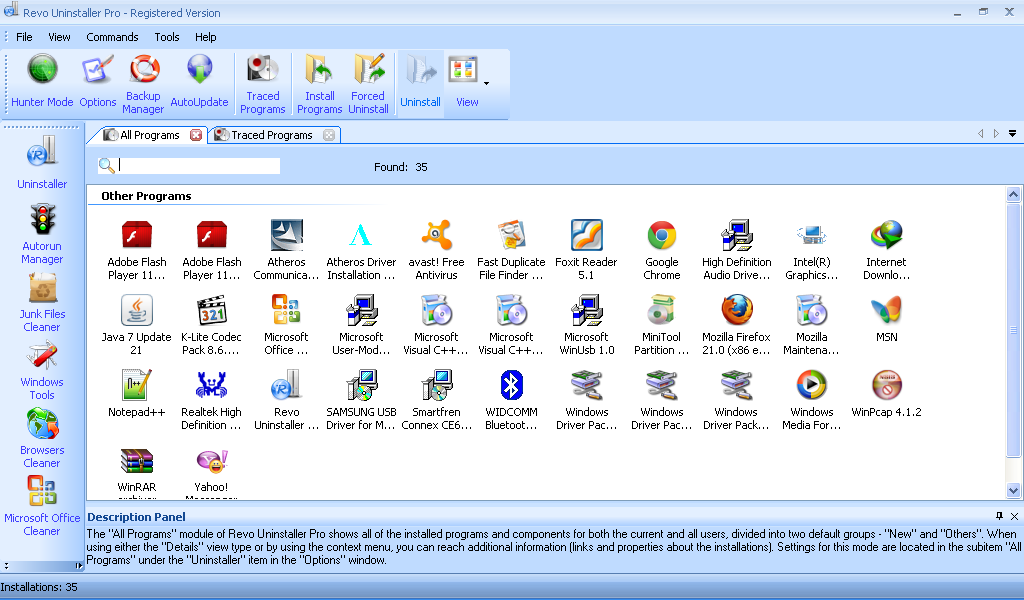The height and width of the screenshot is (600, 1024).
Task: Open the Uninstaller sidebar module
Action: click(42, 162)
